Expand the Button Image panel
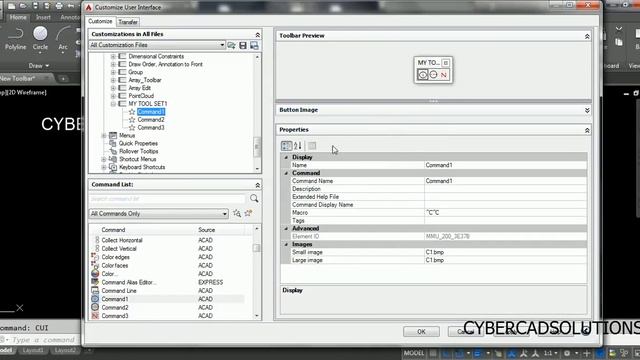This screenshot has width=640, height=360. pyautogui.click(x=587, y=110)
